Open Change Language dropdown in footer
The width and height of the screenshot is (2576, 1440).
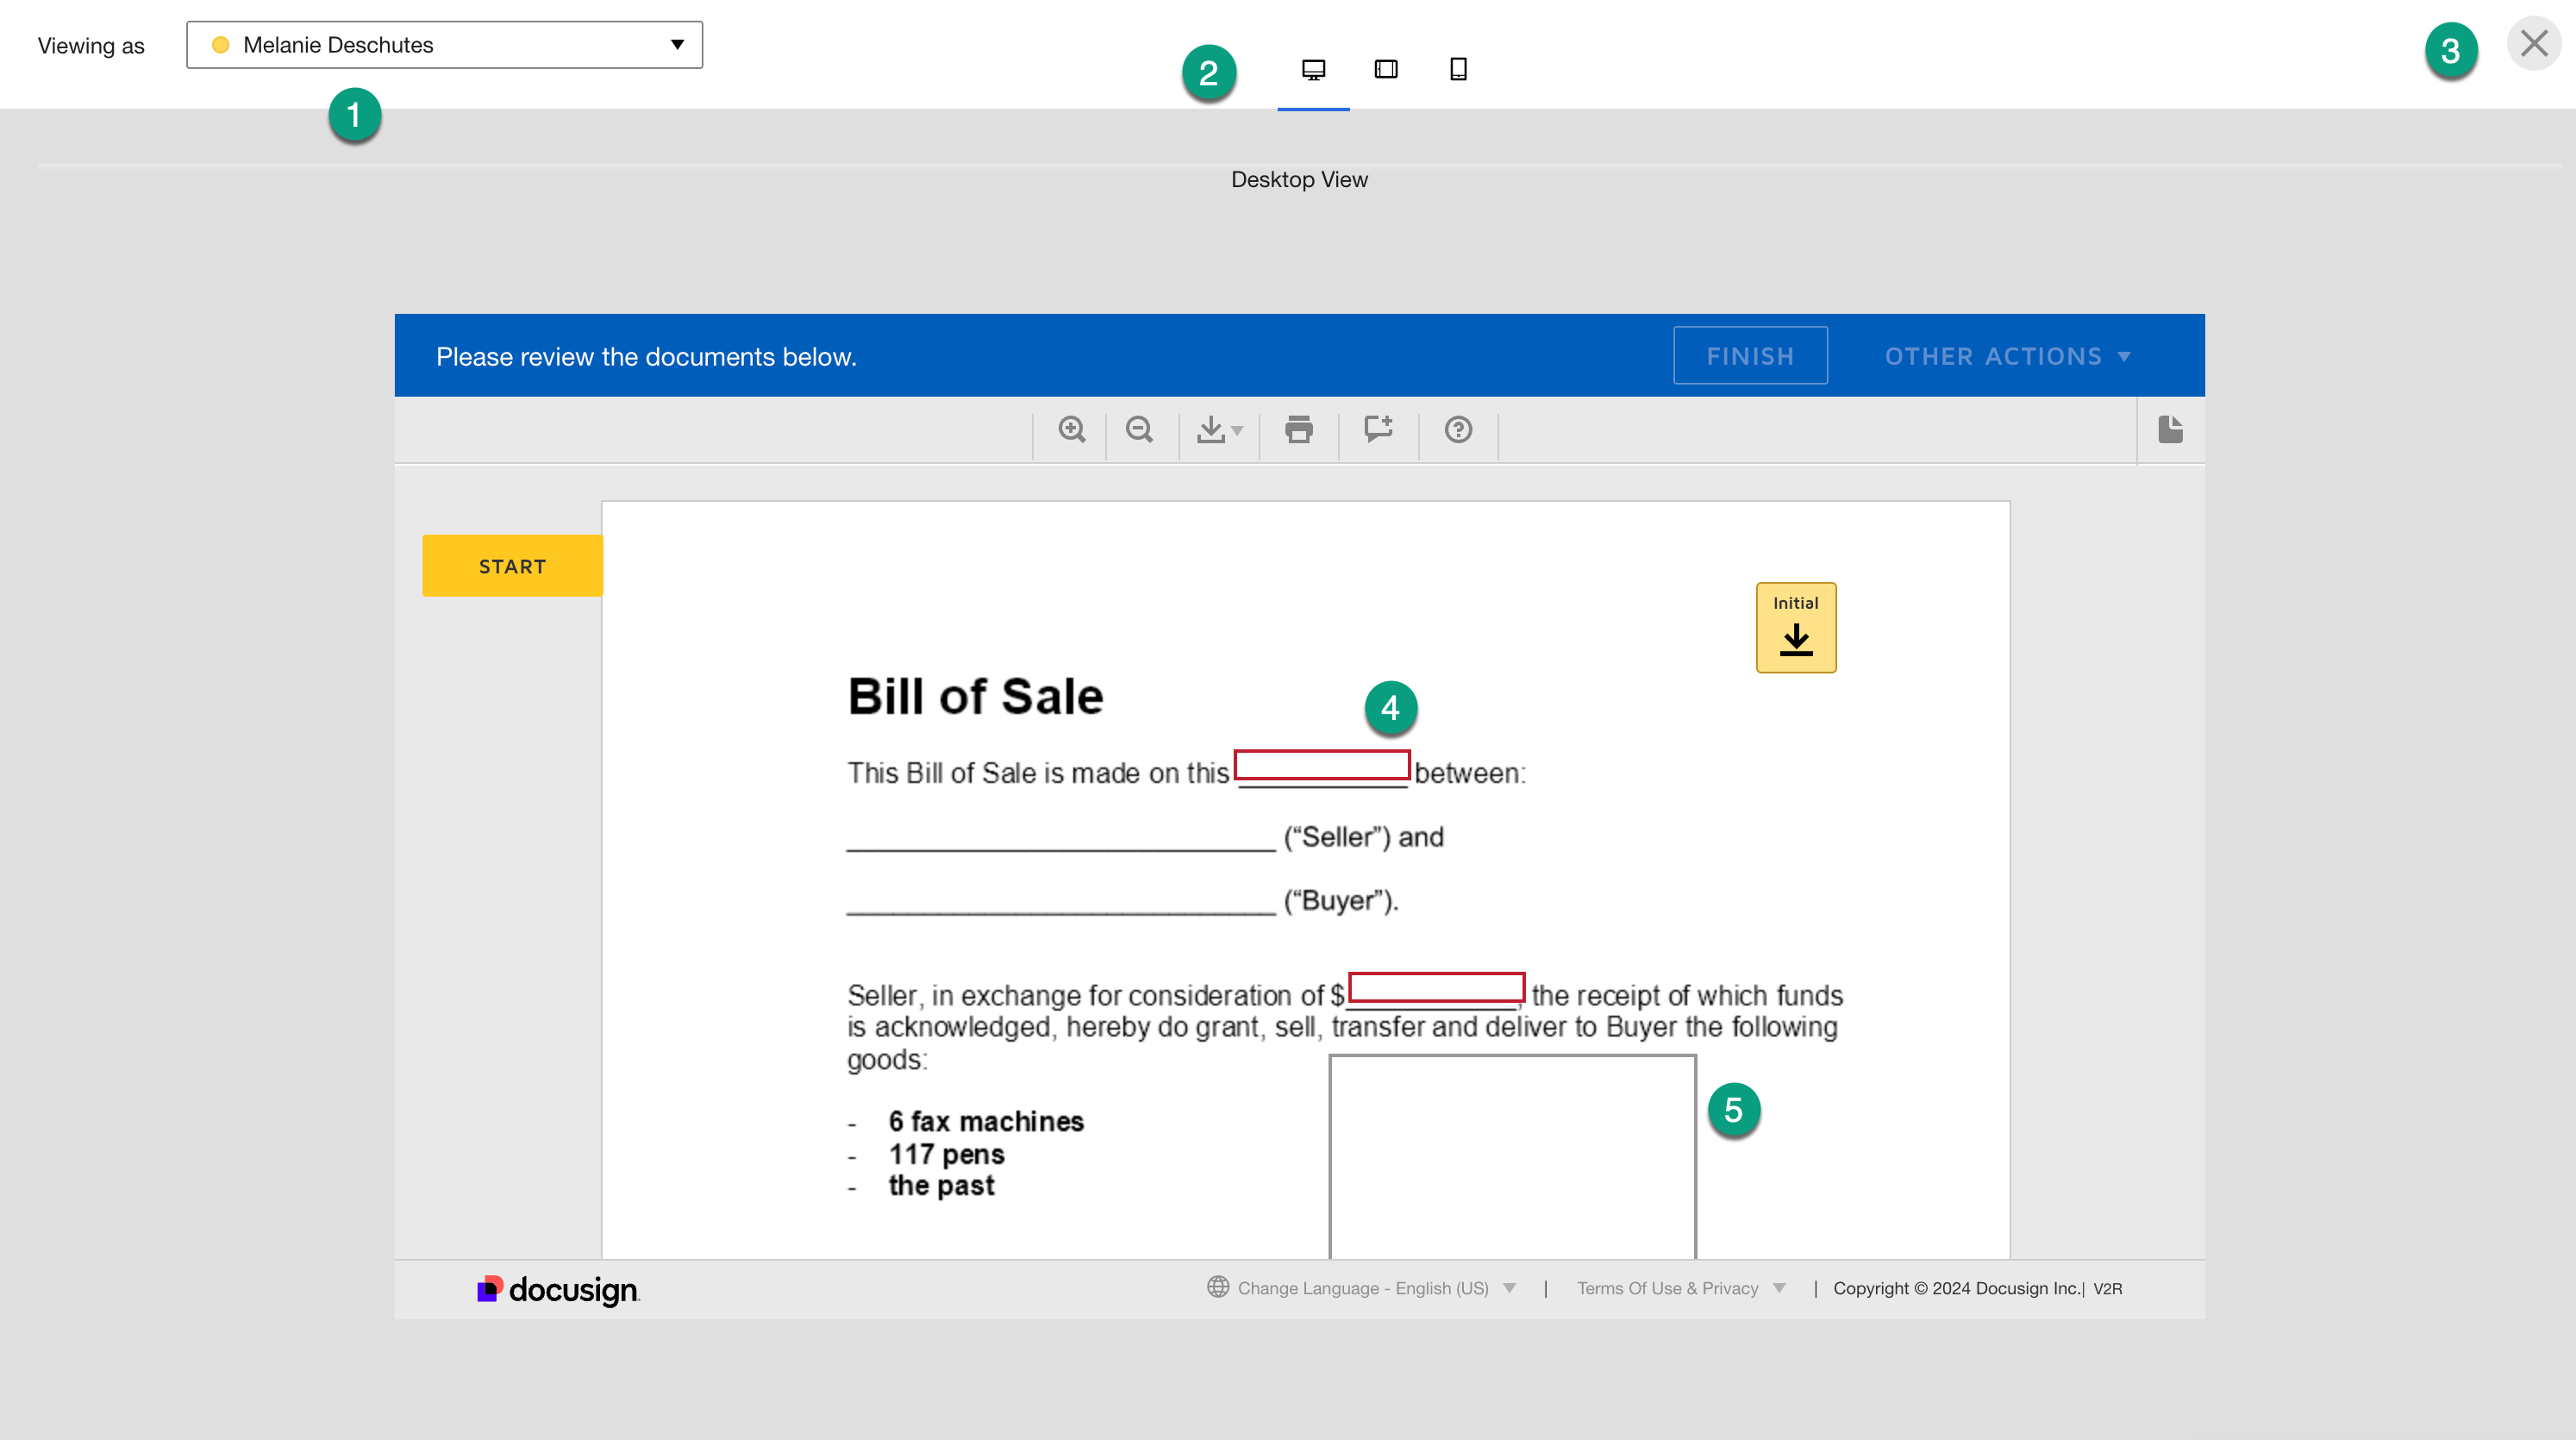point(1362,1288)
